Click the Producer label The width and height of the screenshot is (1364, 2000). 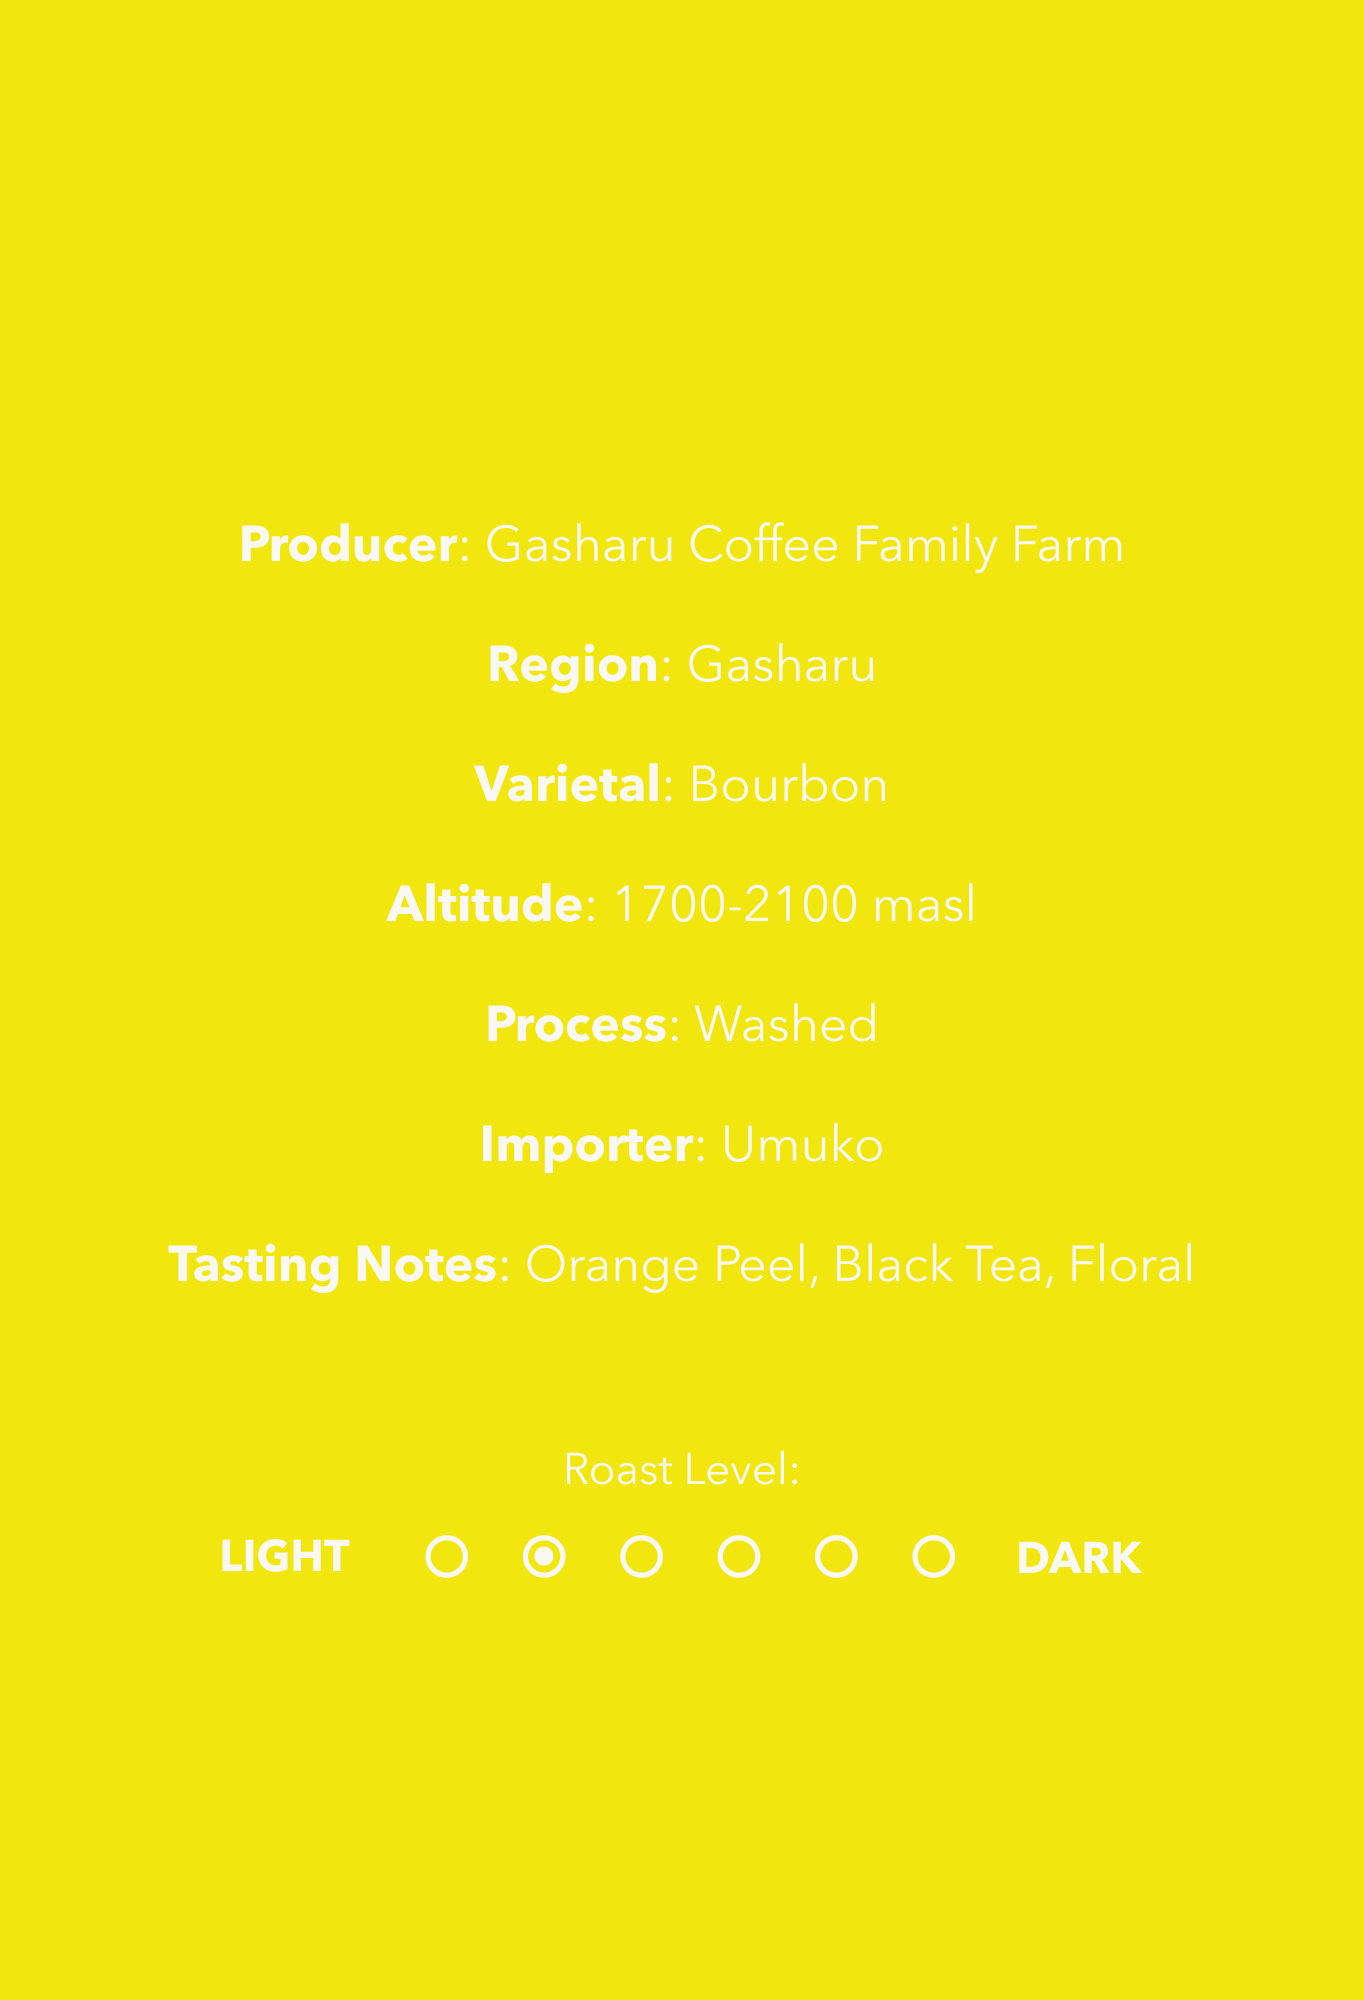(348, 545)
